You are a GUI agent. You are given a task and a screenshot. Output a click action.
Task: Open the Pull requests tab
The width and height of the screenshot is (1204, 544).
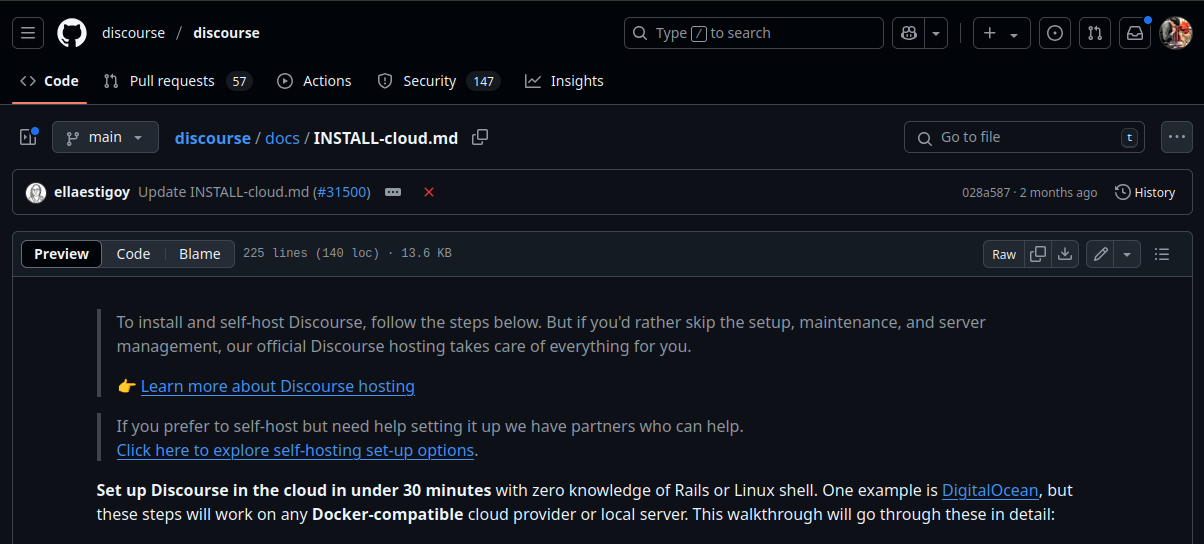coord(172,81)
